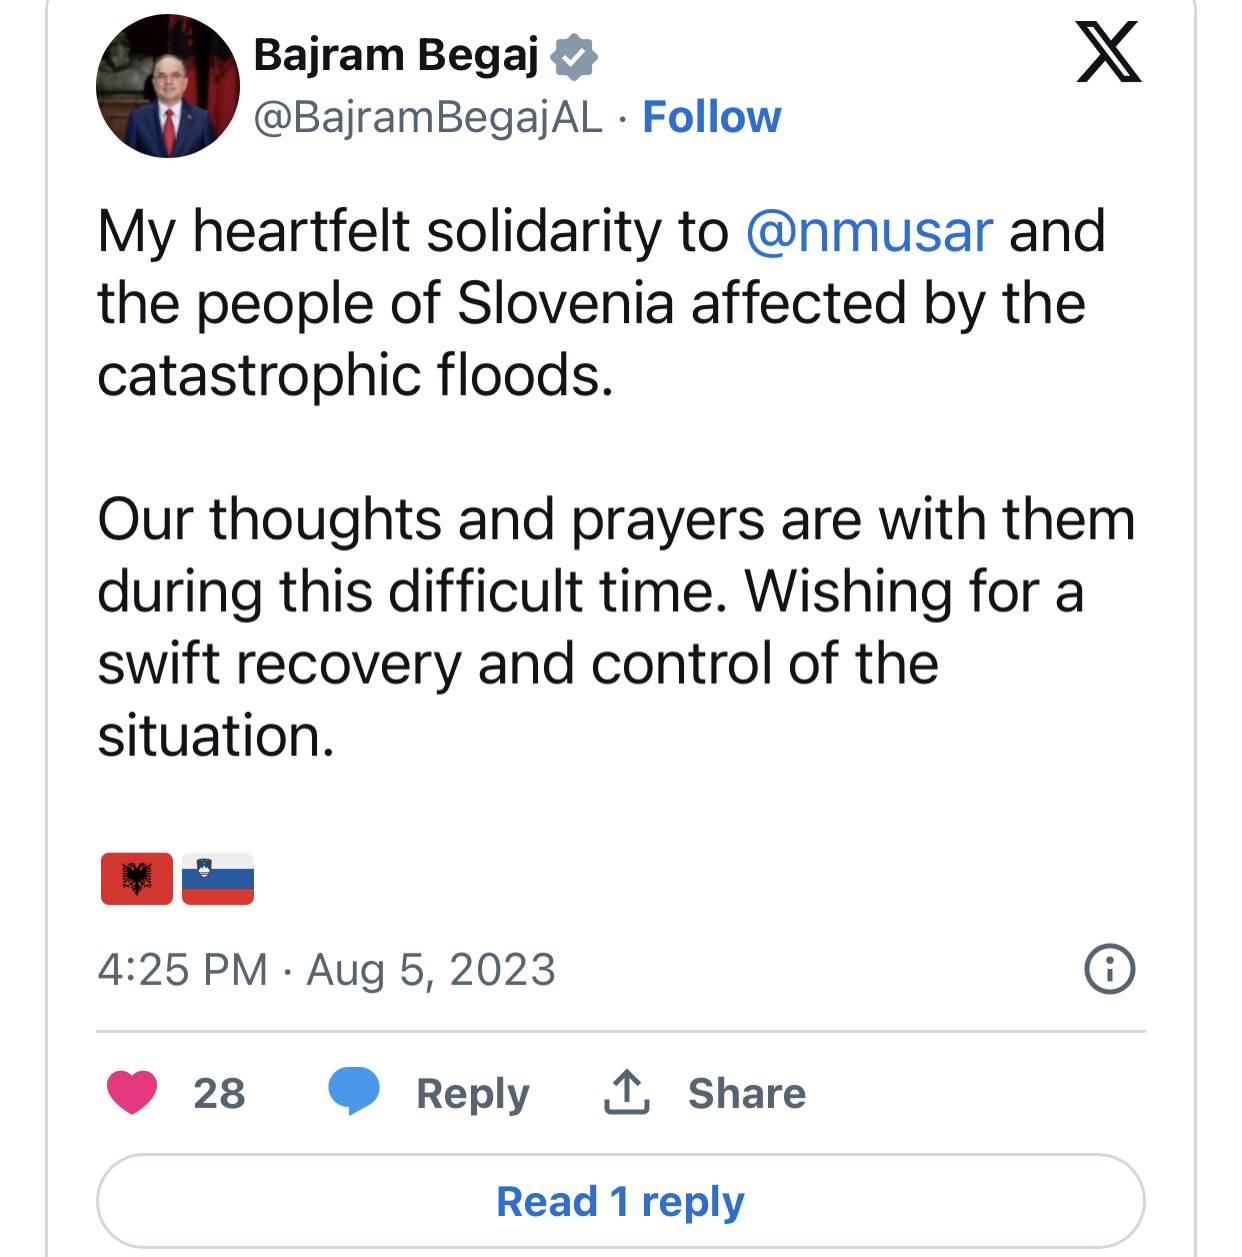Click the share upload arrow icon
The height and width of the screenshot is (1257, 1242).
pyautogui.click(x=627, y=1092)
